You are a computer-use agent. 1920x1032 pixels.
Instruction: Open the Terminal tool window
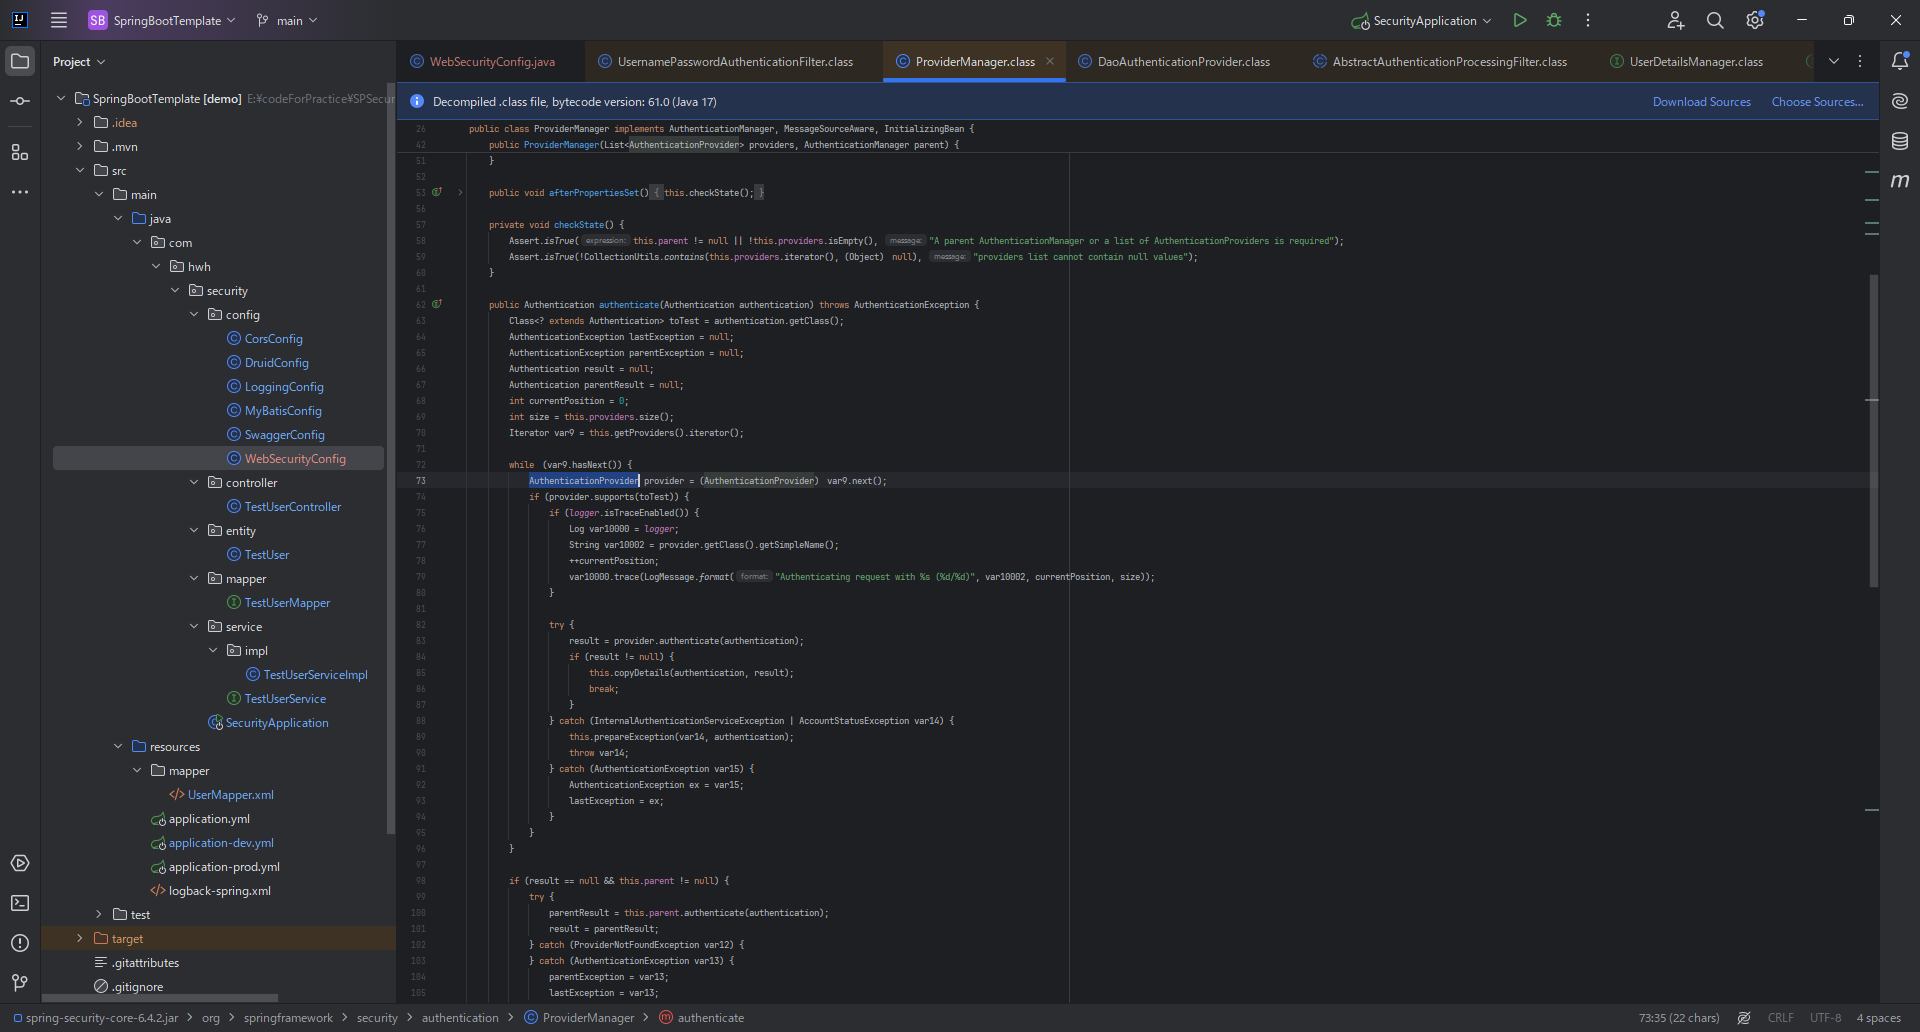(x=20, y=903)
